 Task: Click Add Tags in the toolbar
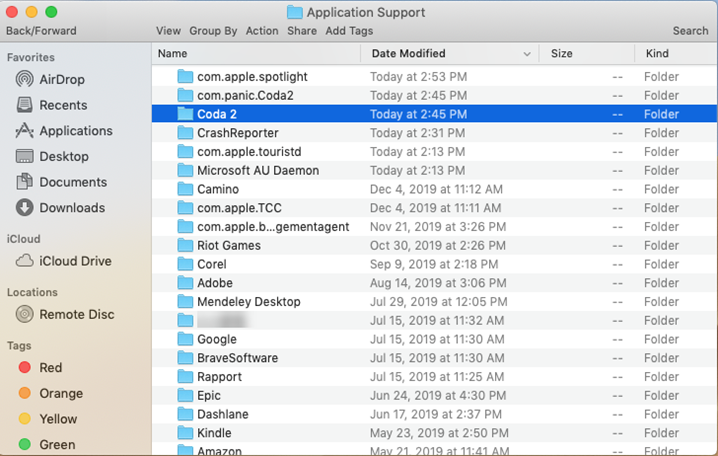pyautogui.click(x=349, y=31)
